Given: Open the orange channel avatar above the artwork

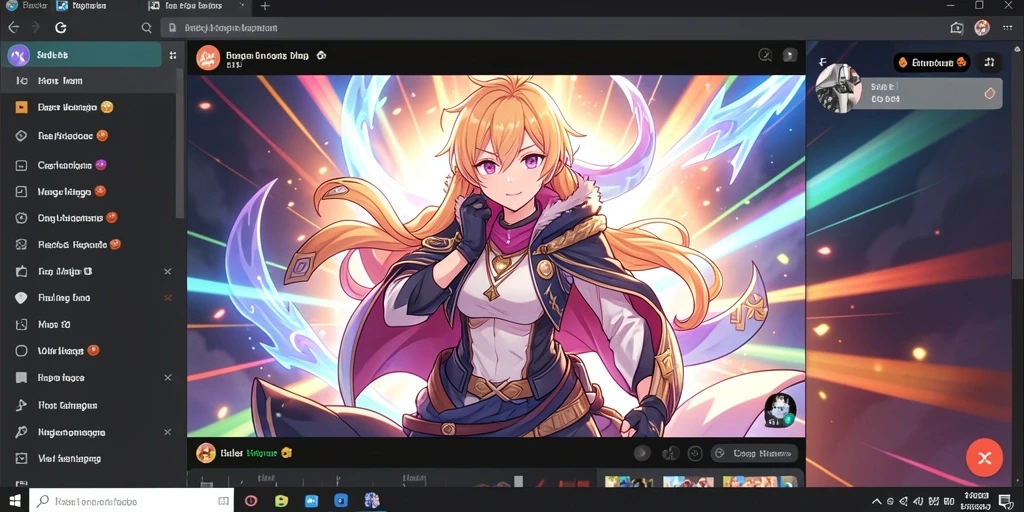Looking at the screenshot, I should [x=208, y=57].
